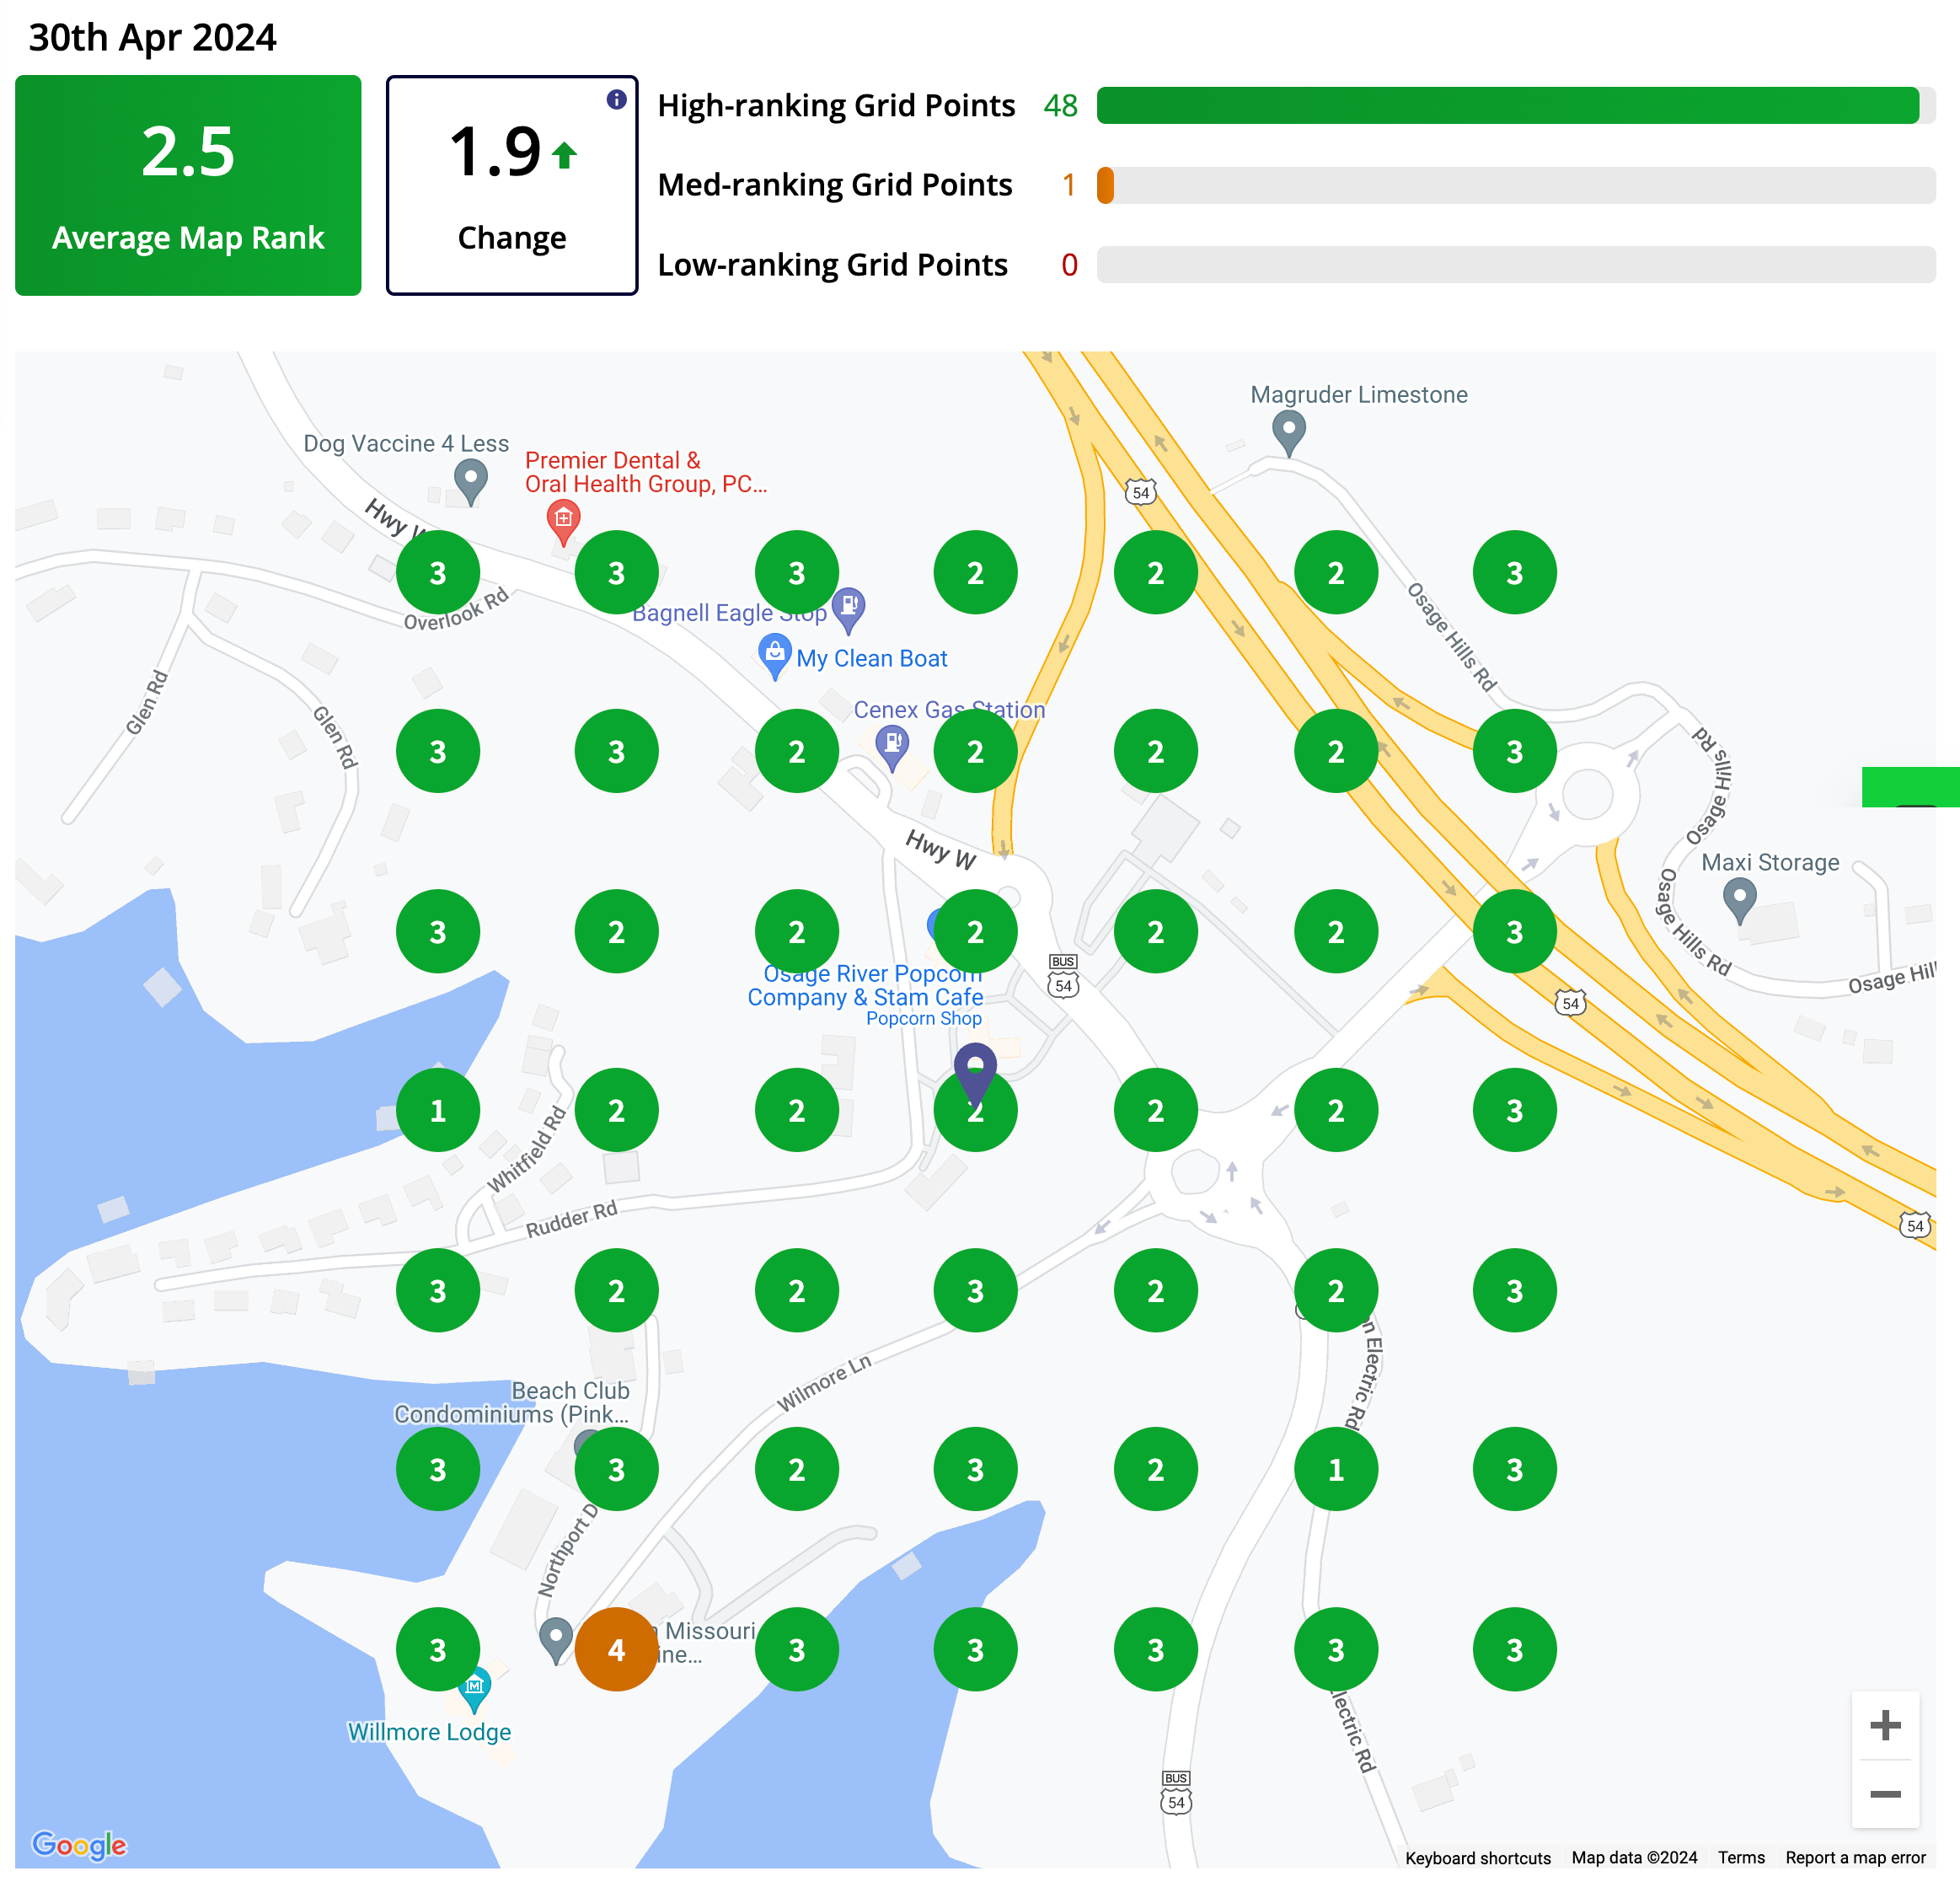Open the Dog Vaccine 4 Less map pin
The height and width of the screenshot is (1903, 1960).
[x=470, y=482]
